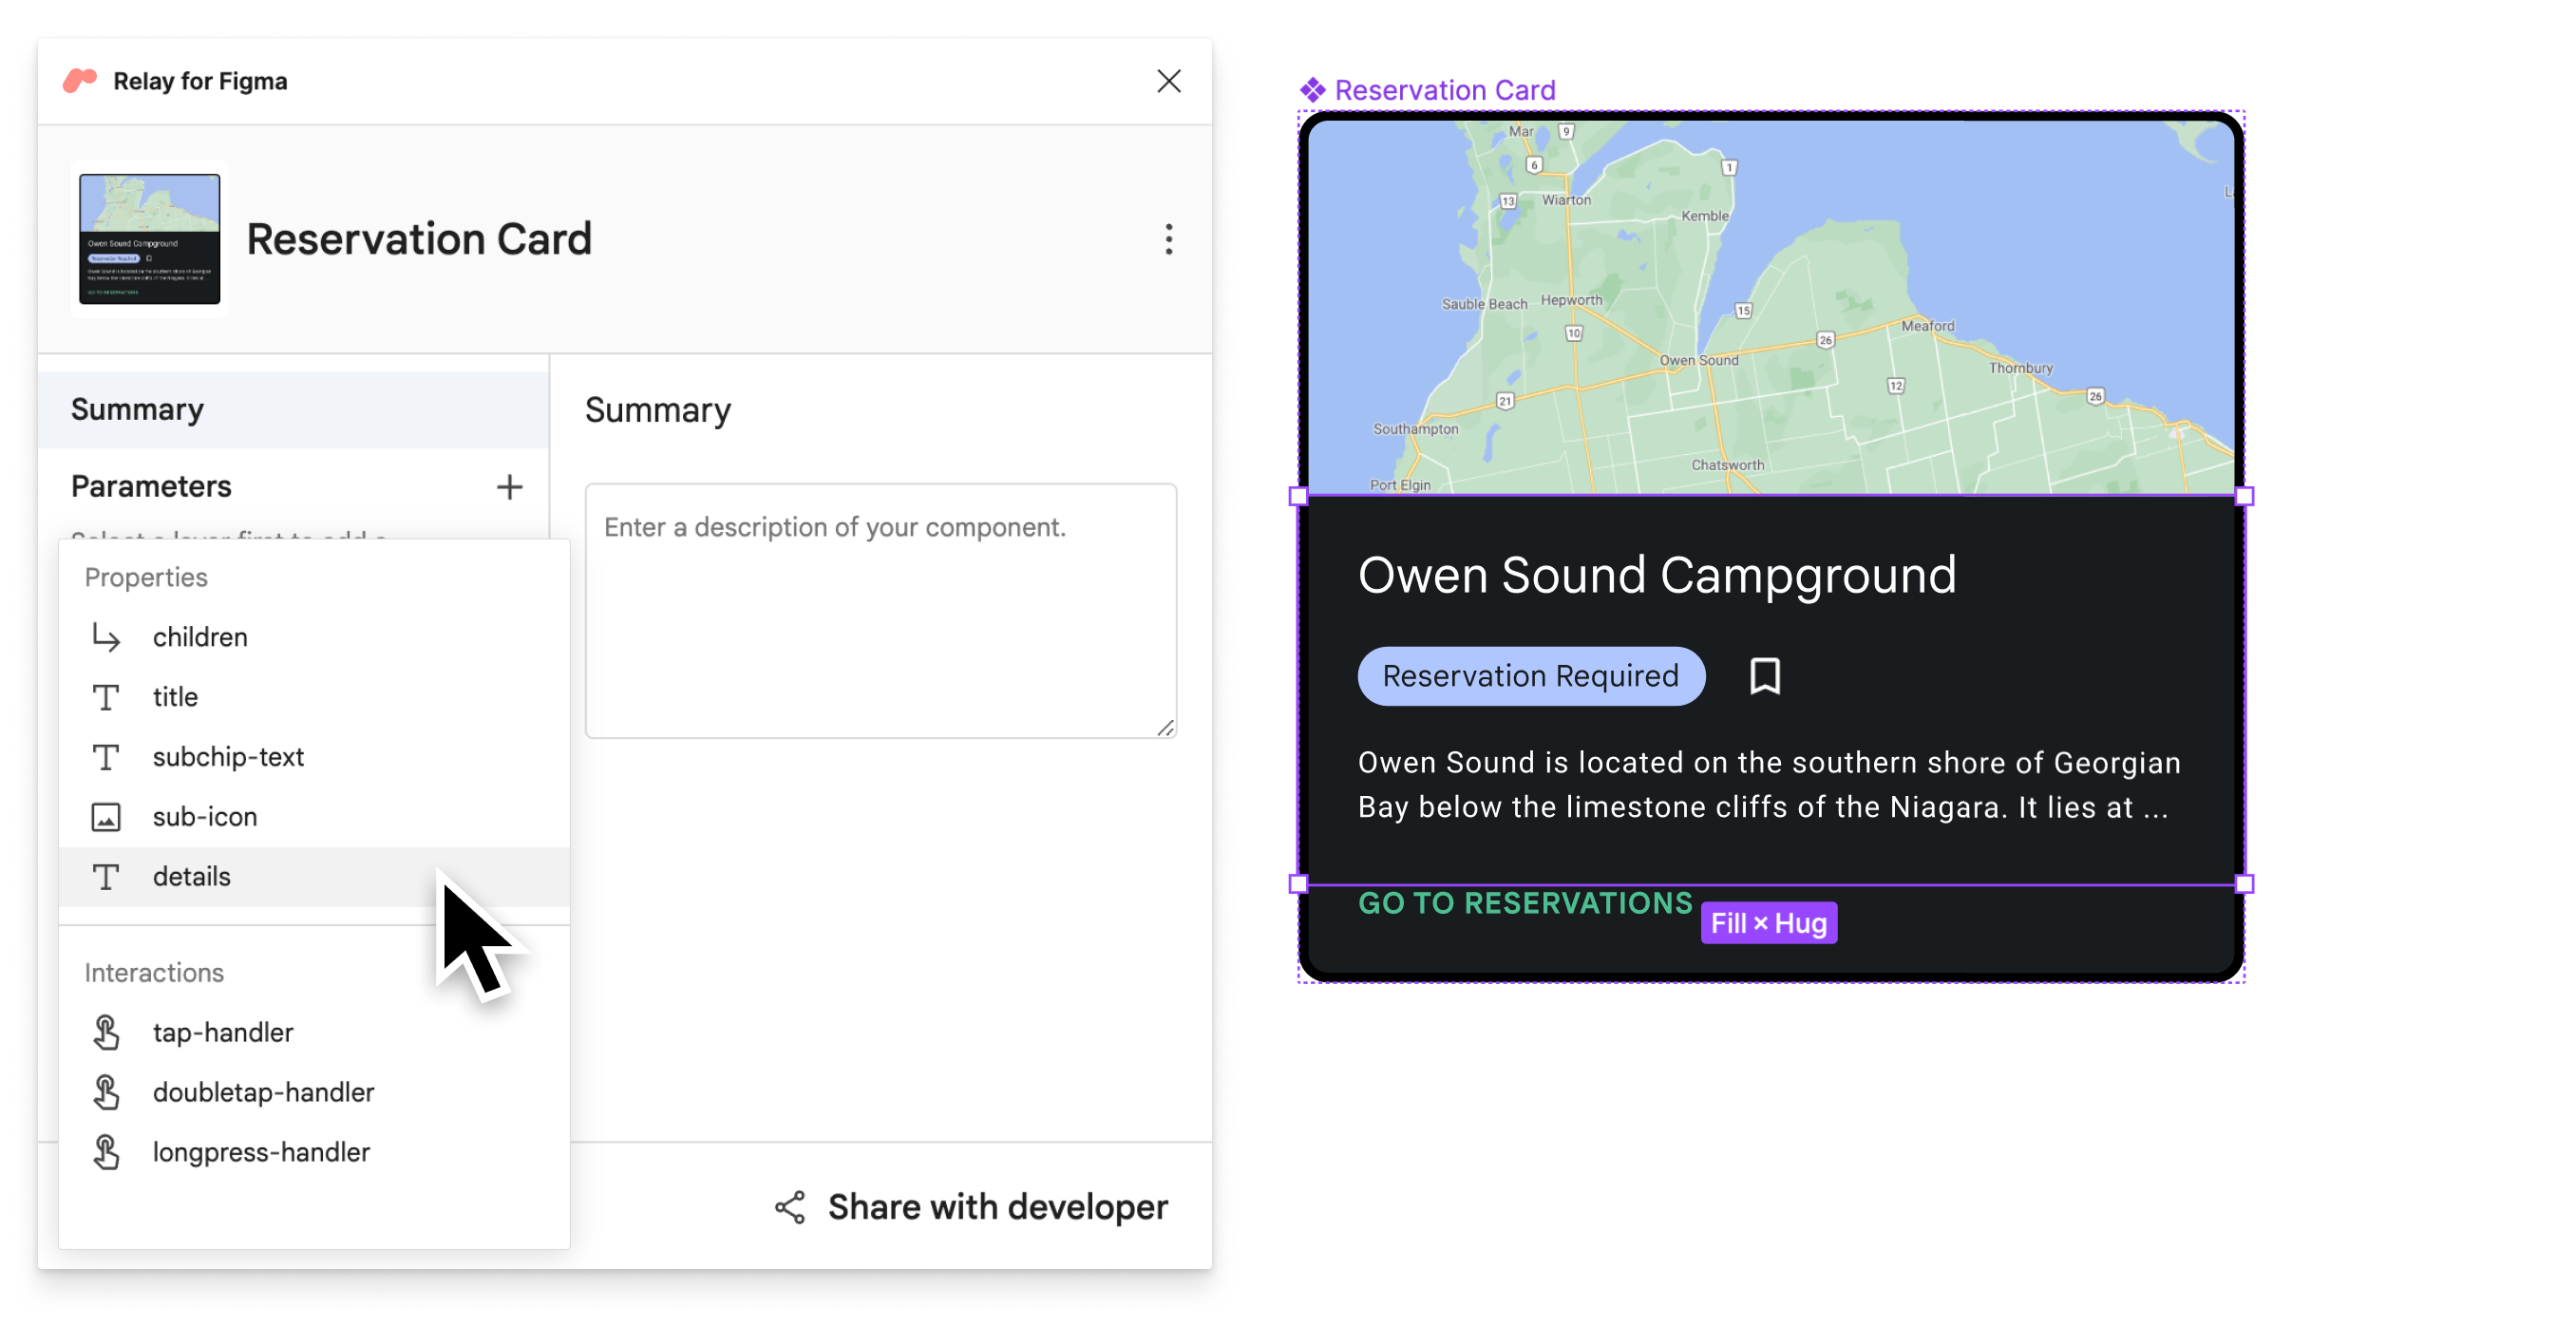Image resolution: width=2576 pixels, height=1326 pixels.
Task: Click the details text property icon
Action: coord(104,876)
